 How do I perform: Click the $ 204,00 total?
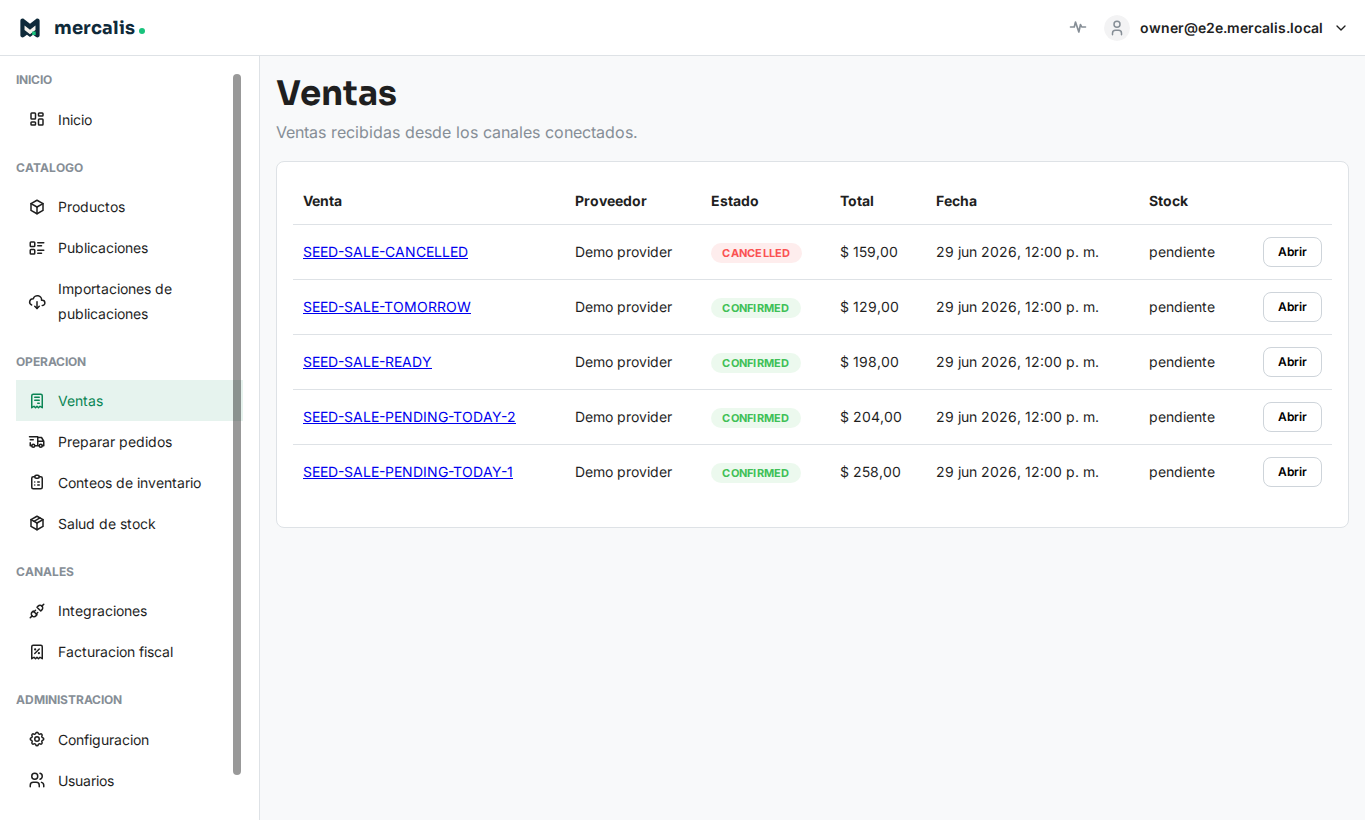pyautogui.click(x=871, y=417)
